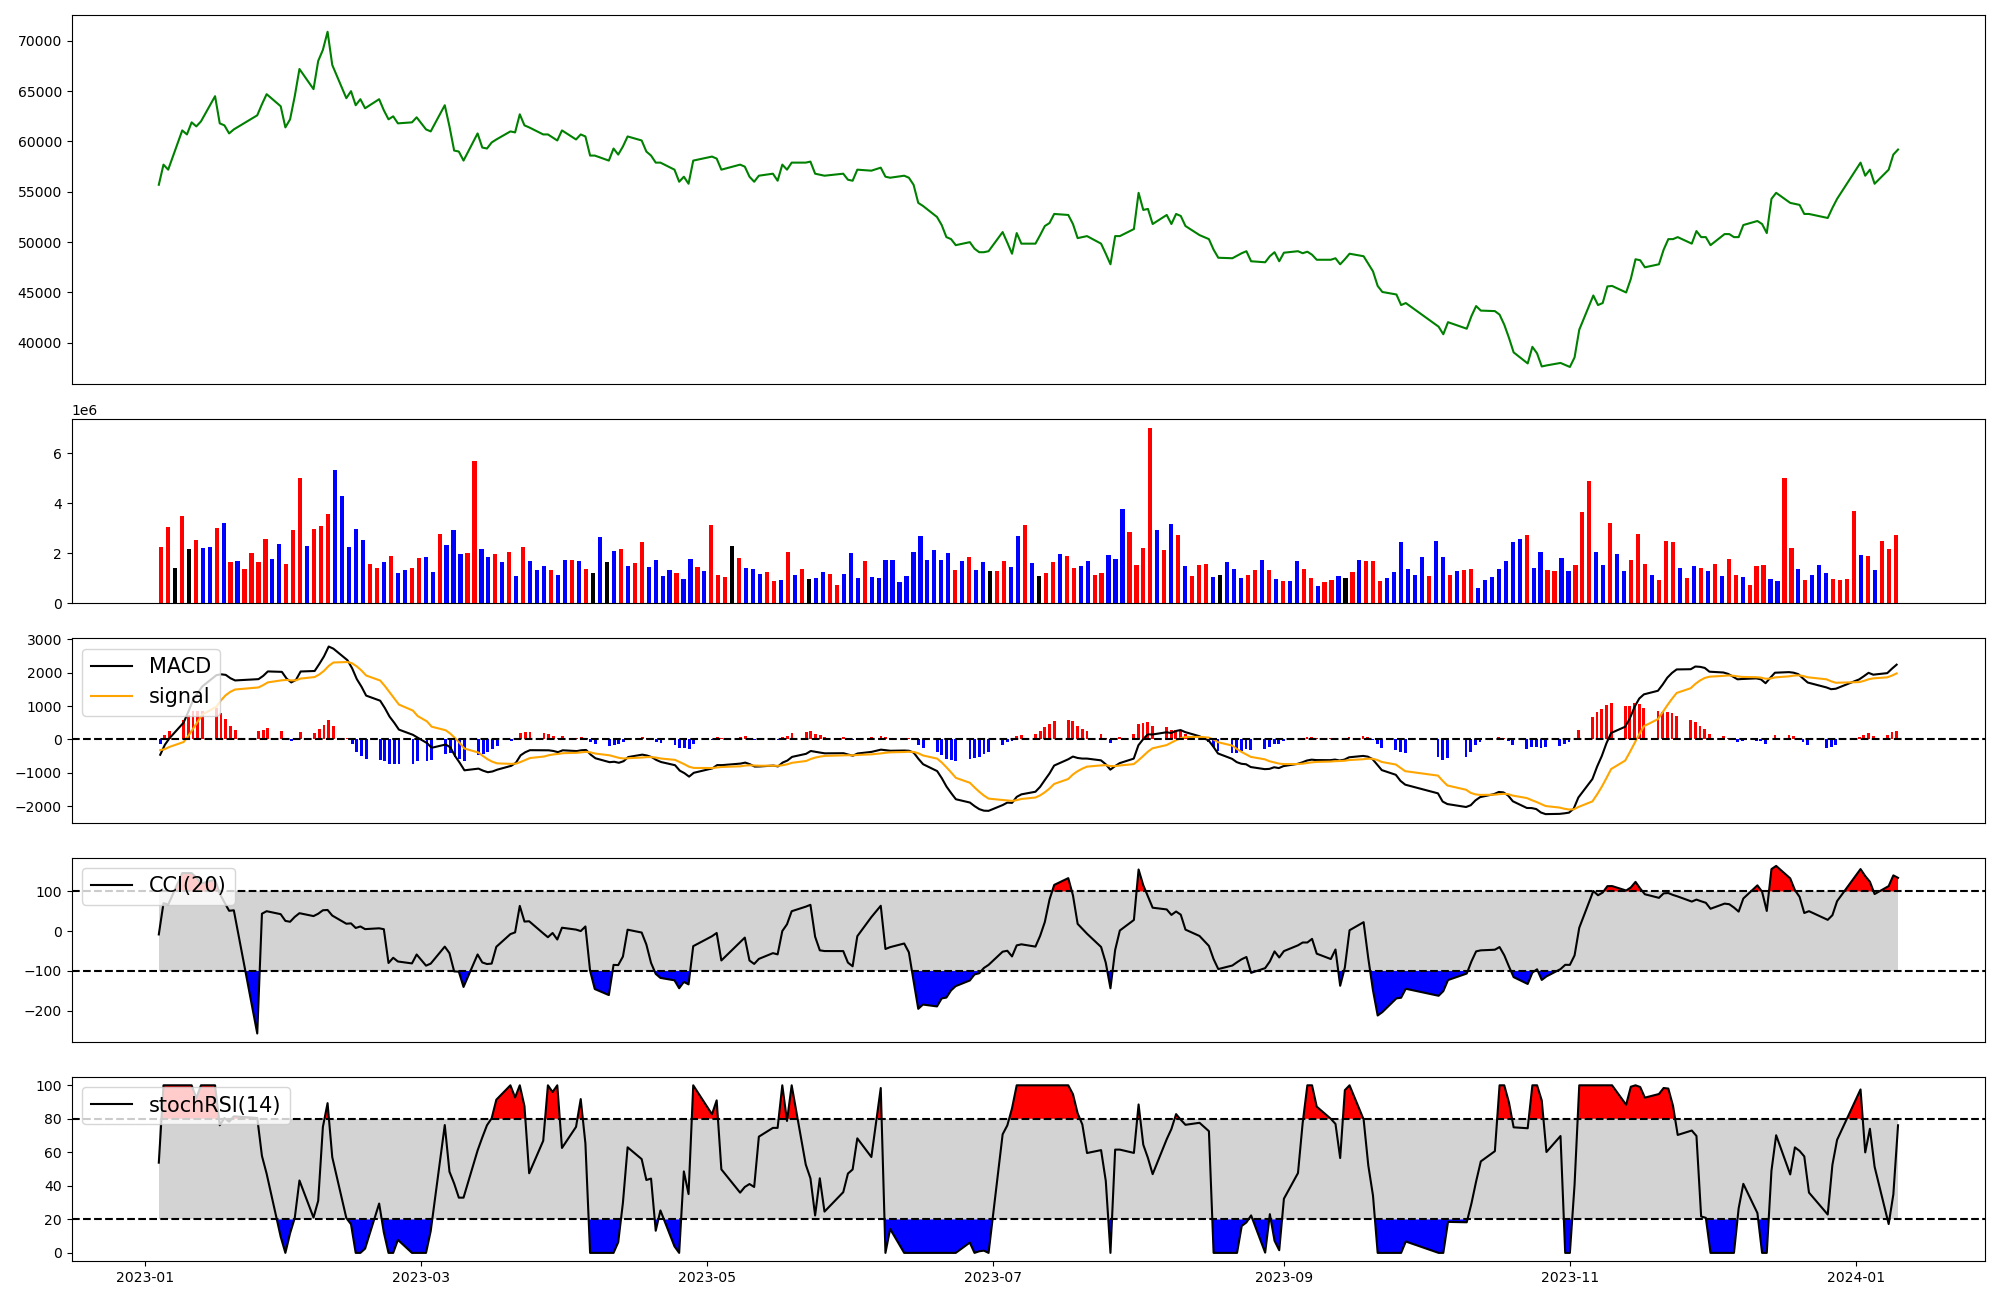Click the 2023-01 x-axis date label
The width and height of the screenshot is (2000, 1300).
pos(145,1277)
